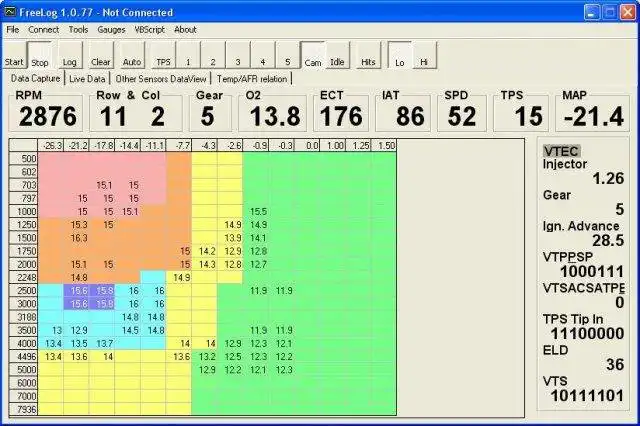Click the FreeLog title bar icon
The image size is (640, 426).
10,12
